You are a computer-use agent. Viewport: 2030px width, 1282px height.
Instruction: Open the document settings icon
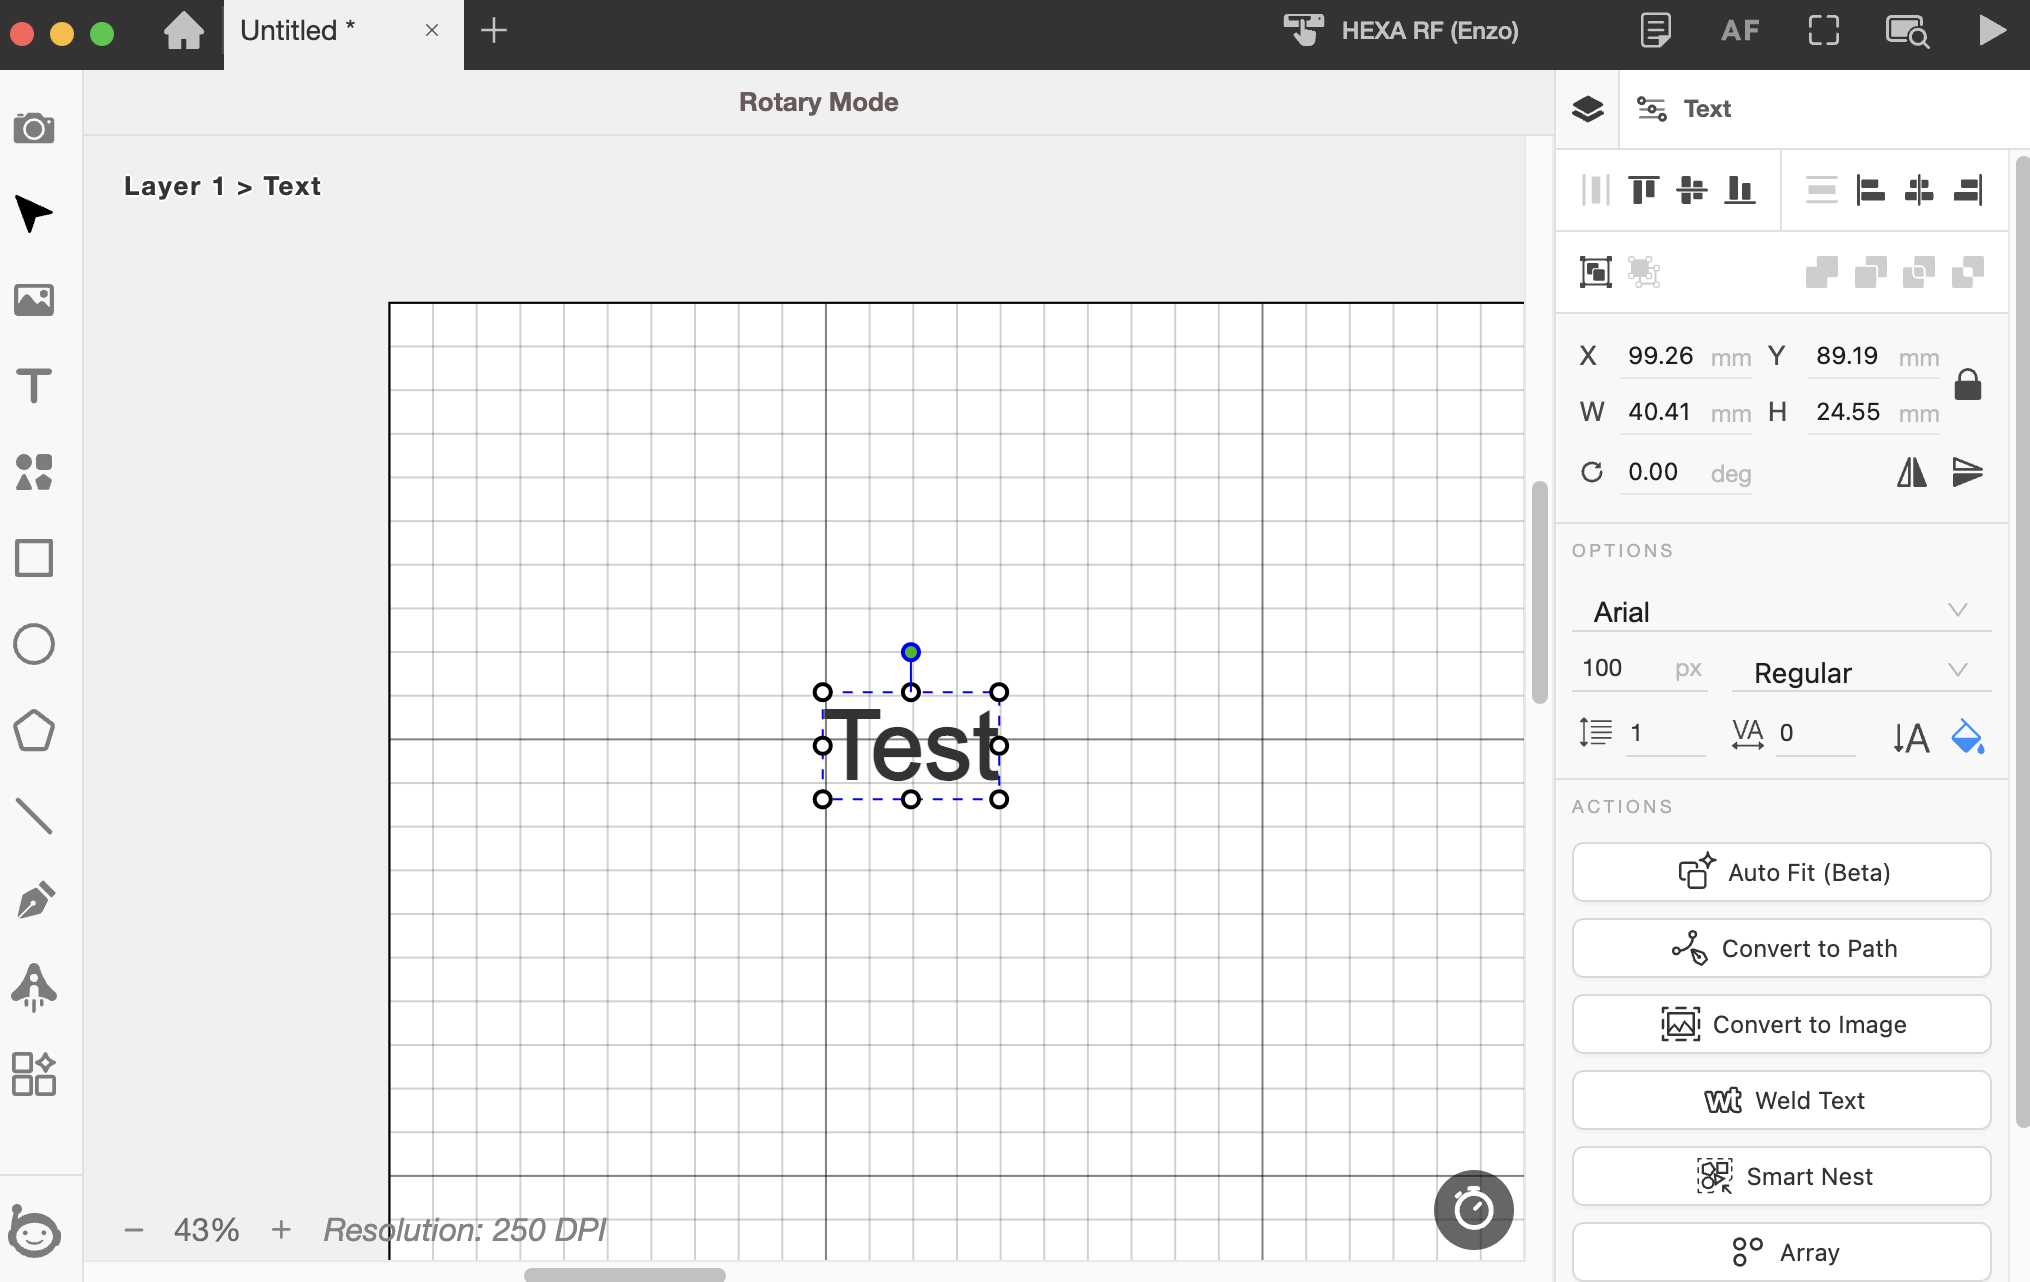point(1656,30)
